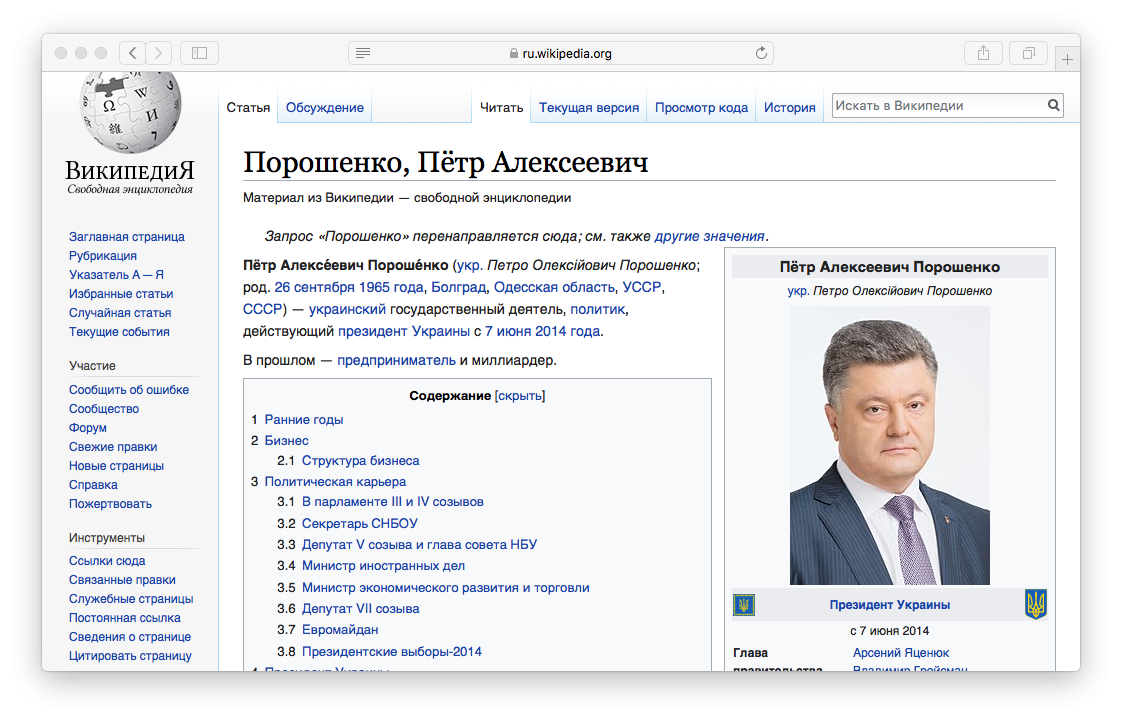The image size is (1122, 721).
Task: Click the portrait photo in the infobox
Action: 889,445
